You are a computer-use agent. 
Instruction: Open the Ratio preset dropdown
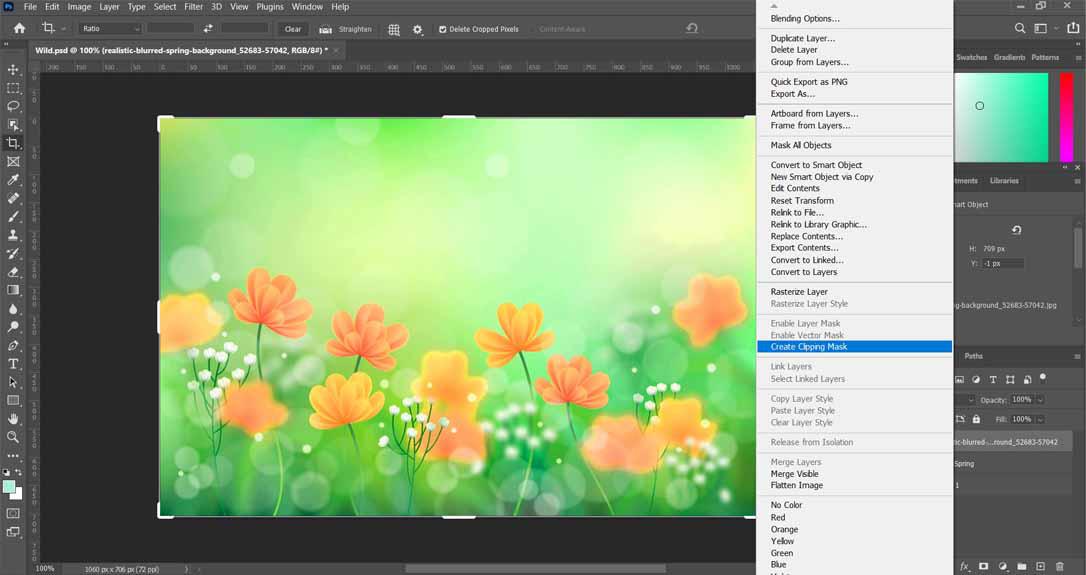point(109,29)
